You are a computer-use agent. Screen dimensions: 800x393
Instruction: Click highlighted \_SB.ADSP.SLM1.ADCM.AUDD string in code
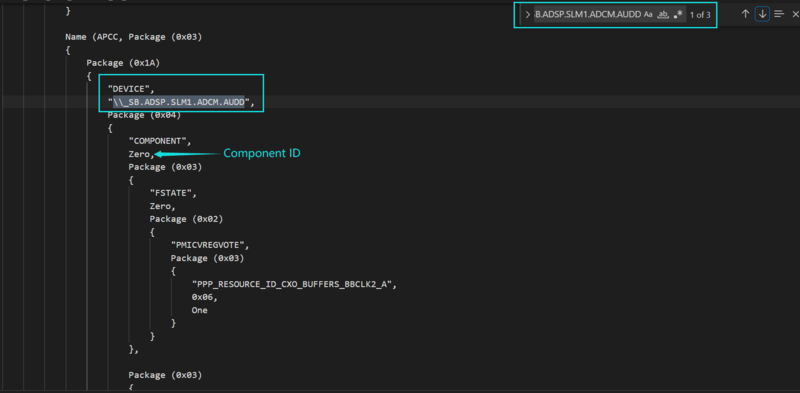179,102
